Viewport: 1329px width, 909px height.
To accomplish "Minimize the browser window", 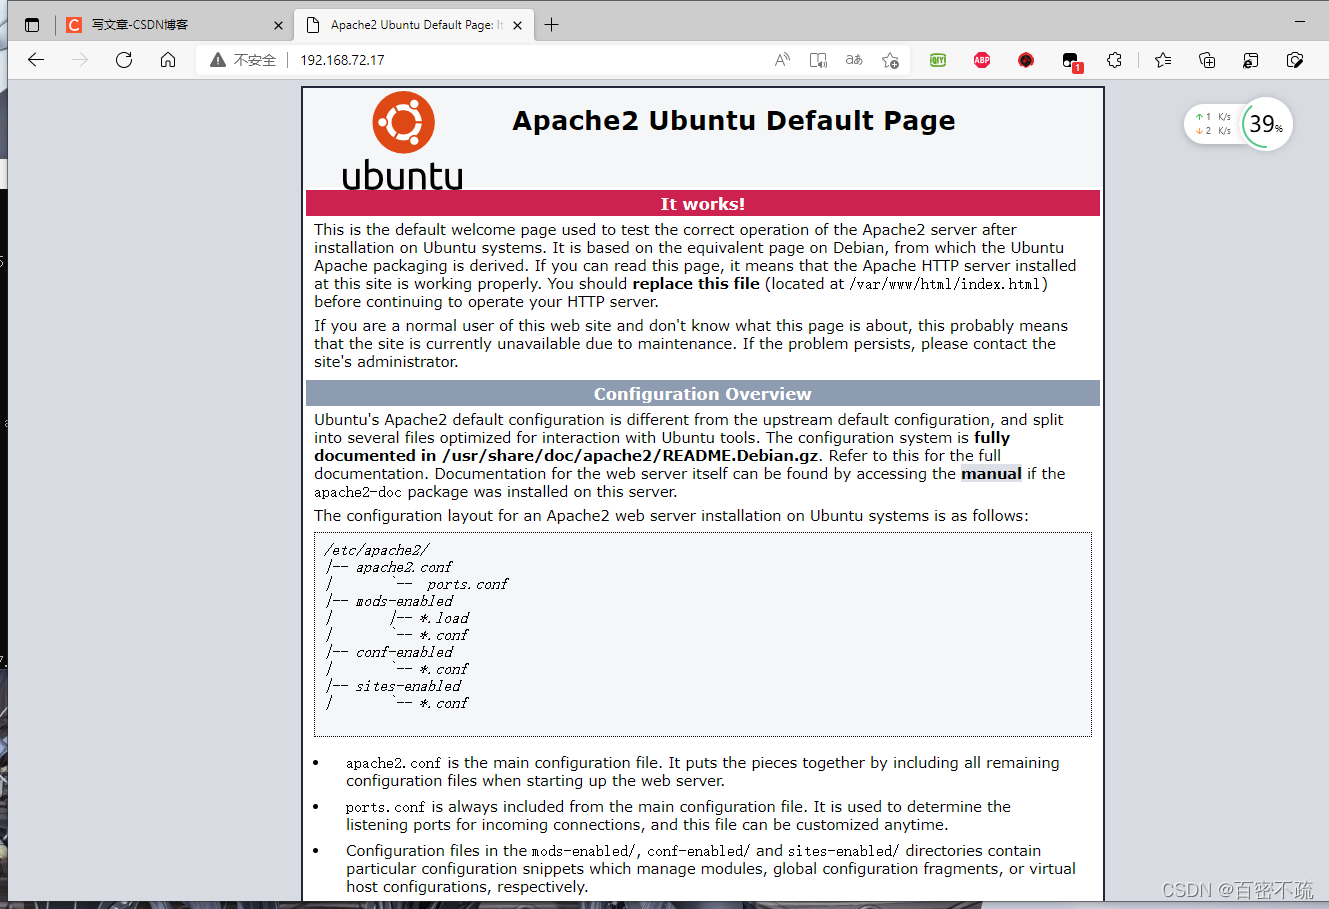I will (1299, 21).
